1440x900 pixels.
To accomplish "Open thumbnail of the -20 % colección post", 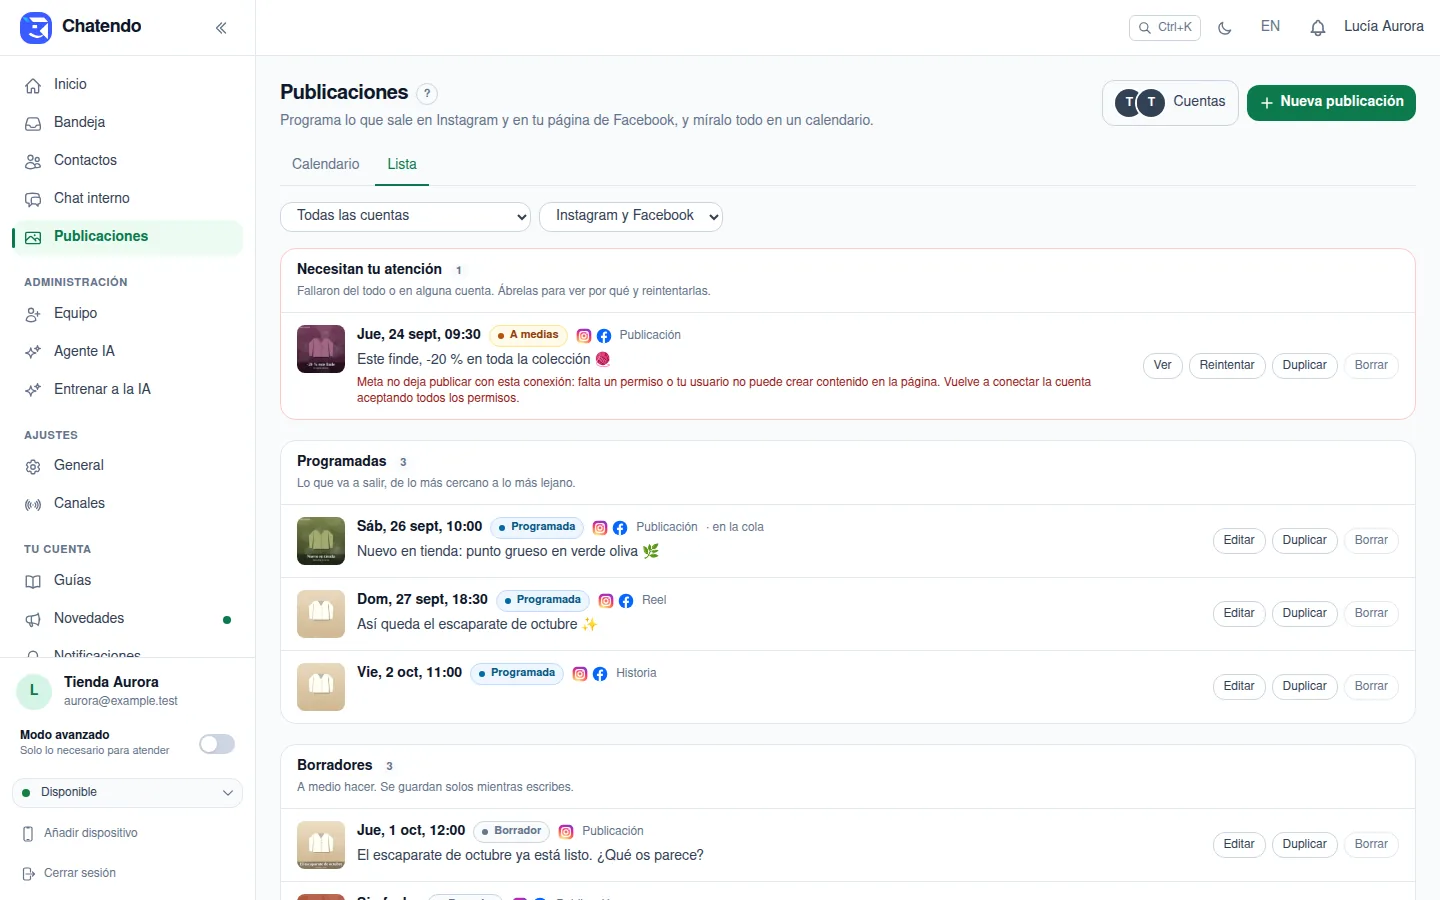I will 321,349.
